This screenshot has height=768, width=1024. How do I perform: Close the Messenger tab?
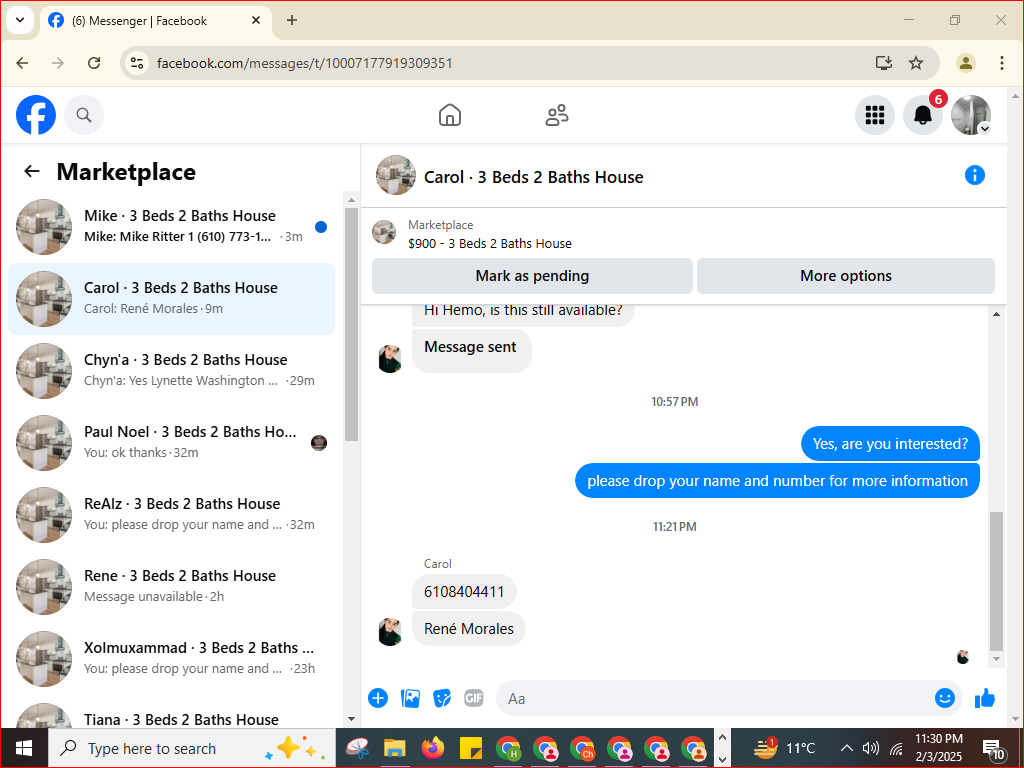[x=256, y=20]
